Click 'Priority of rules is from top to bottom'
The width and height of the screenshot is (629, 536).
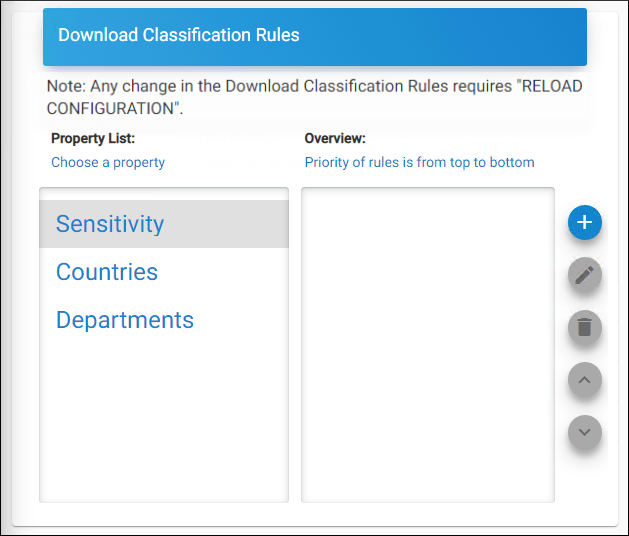[x=419, y=162]
